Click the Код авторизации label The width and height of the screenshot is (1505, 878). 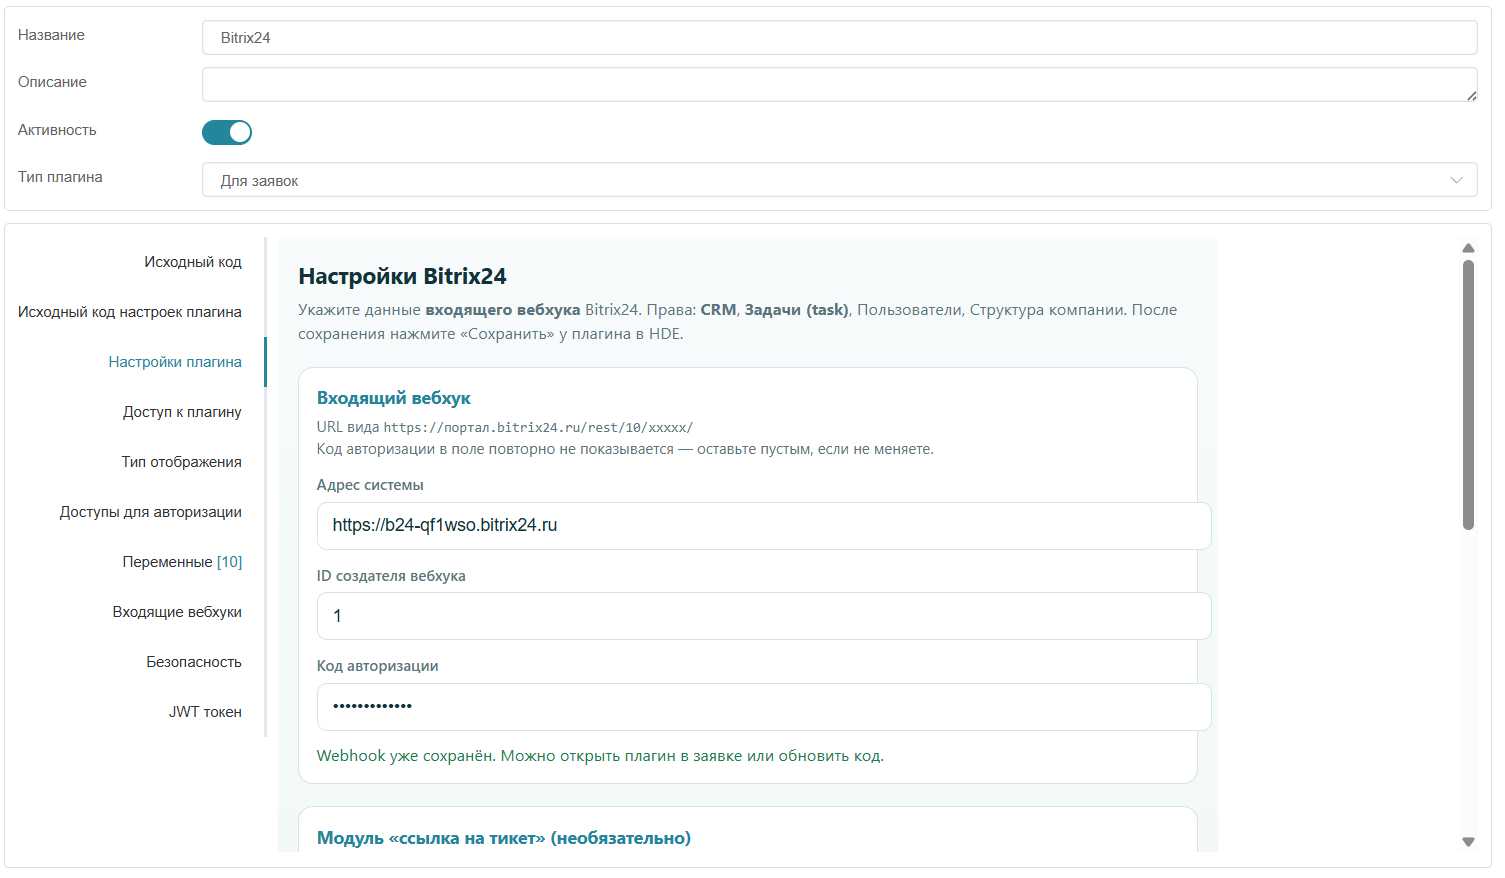[x=377, y=666]
